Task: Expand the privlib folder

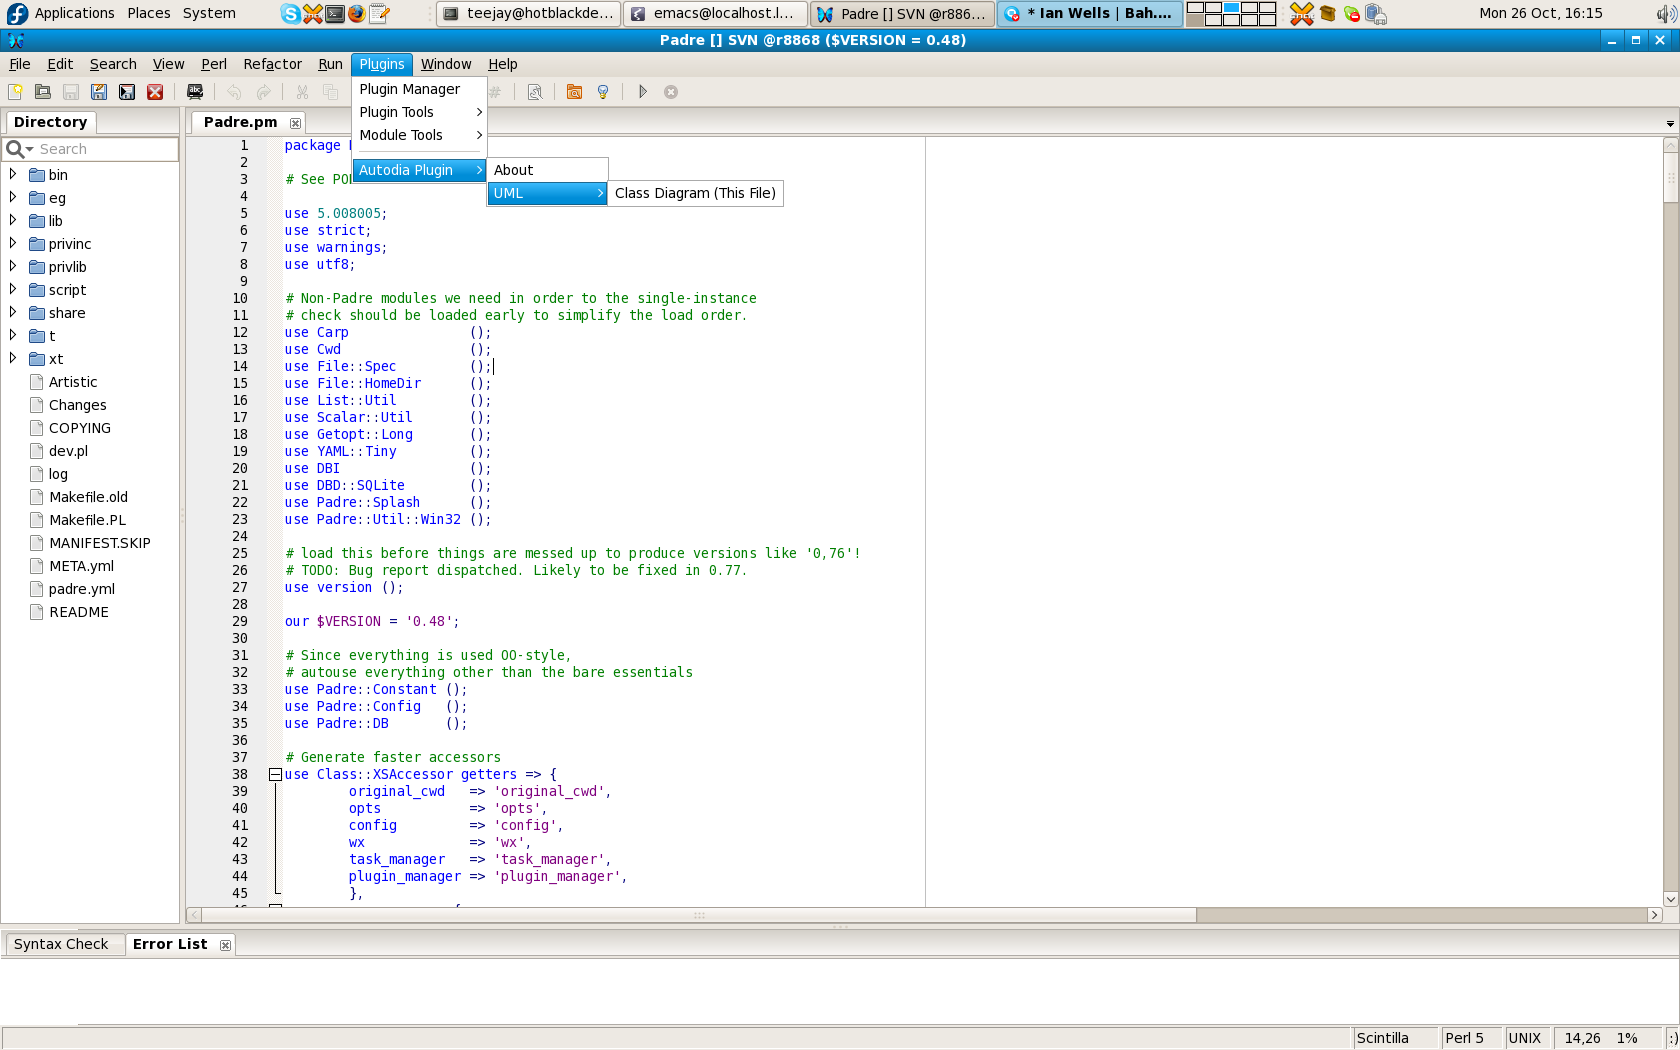Action: point(13,266)
